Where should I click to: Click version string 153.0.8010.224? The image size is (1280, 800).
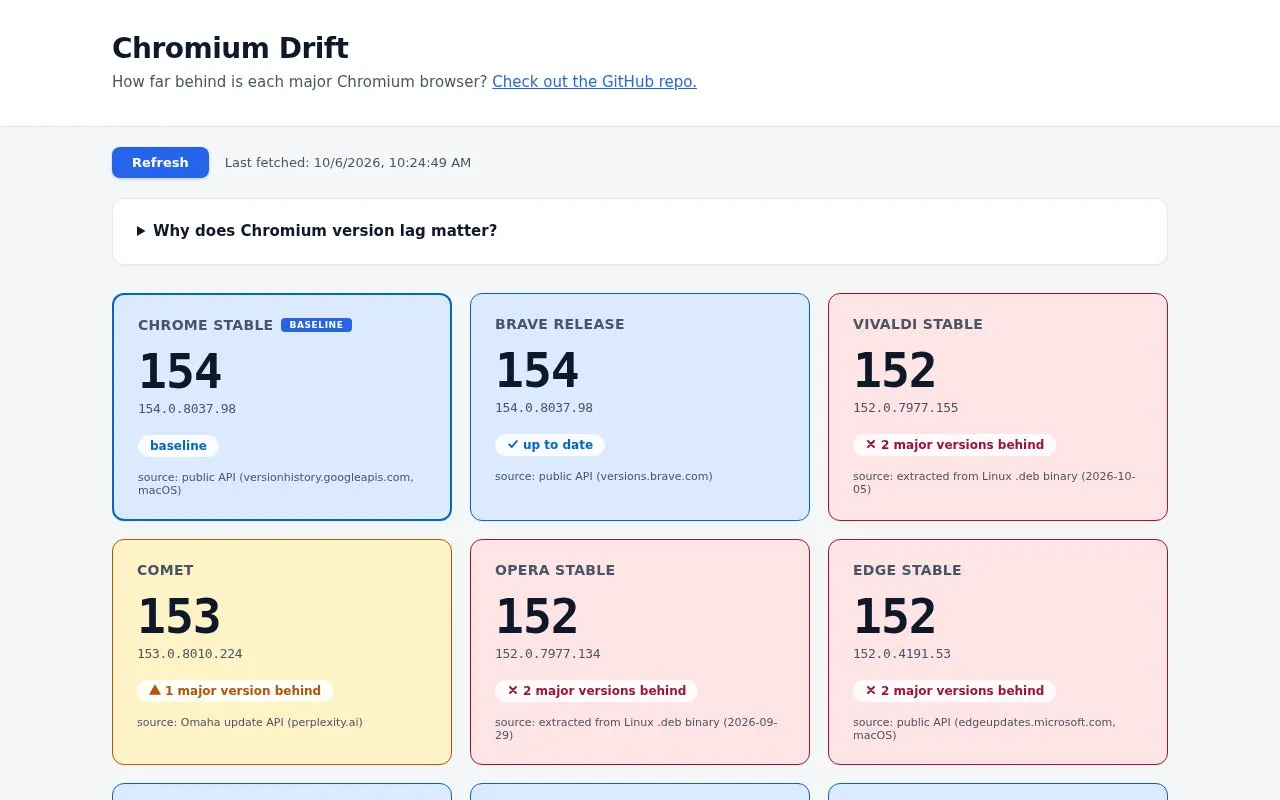click(190, 654)
